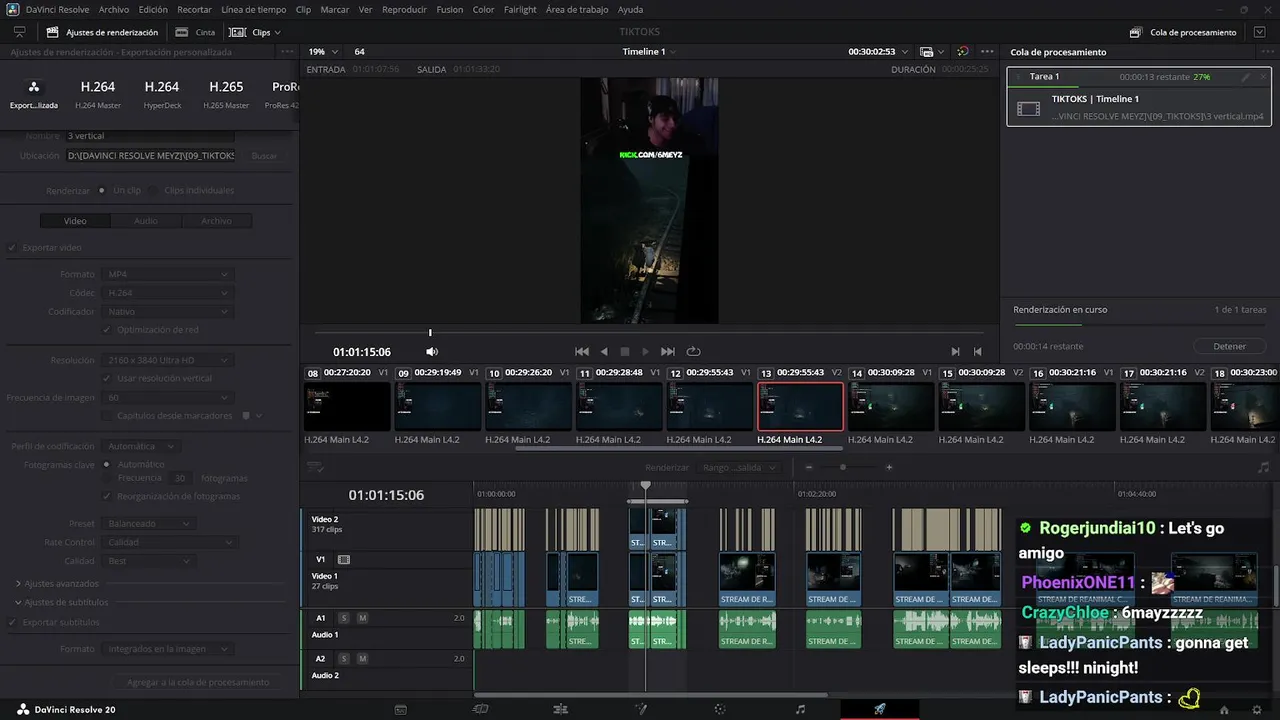This screenshot has width=1280, height=720.
Task: Open the viewer zoom 19% dropdown
Action: tap(322, 51)
